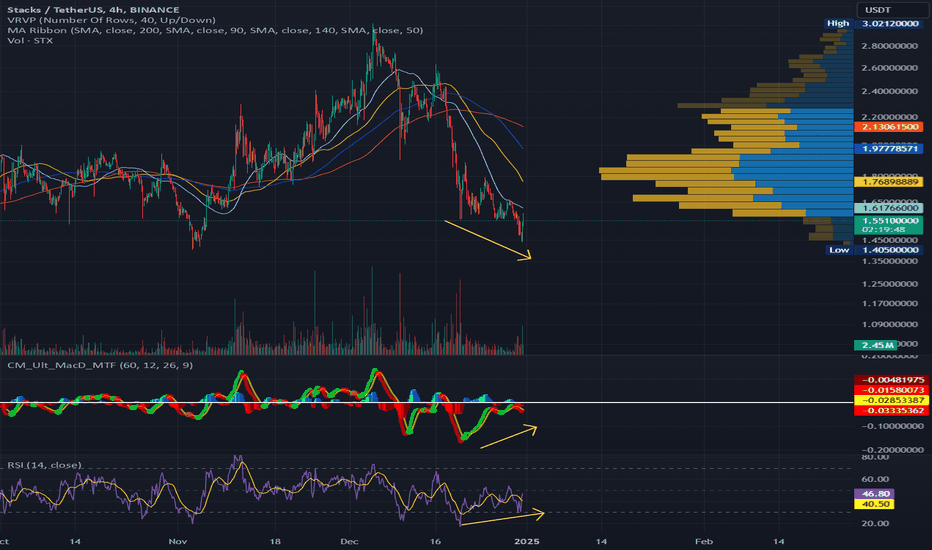Click the 18 date label on the time axis
The width and height of the screenshot is (932, 550).
tap(275, 541)
